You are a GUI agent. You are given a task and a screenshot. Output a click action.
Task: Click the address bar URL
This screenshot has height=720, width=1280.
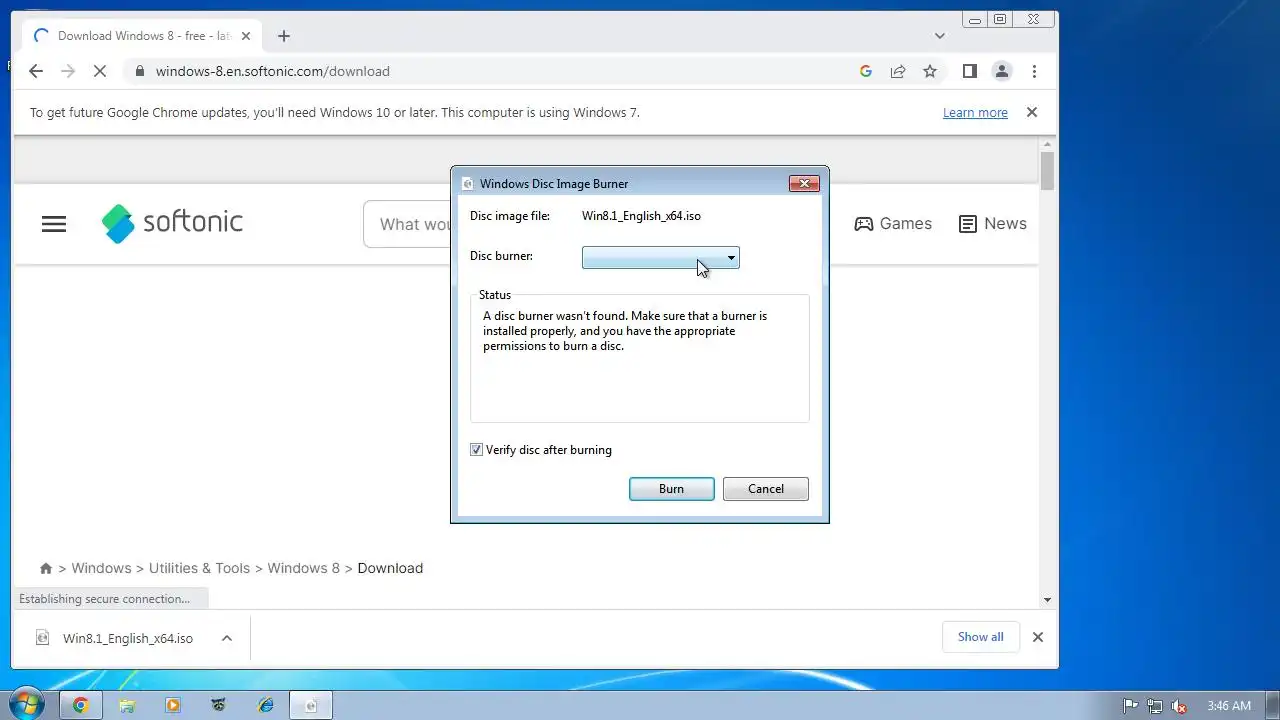pyautogui.click(x=272, y=71)
